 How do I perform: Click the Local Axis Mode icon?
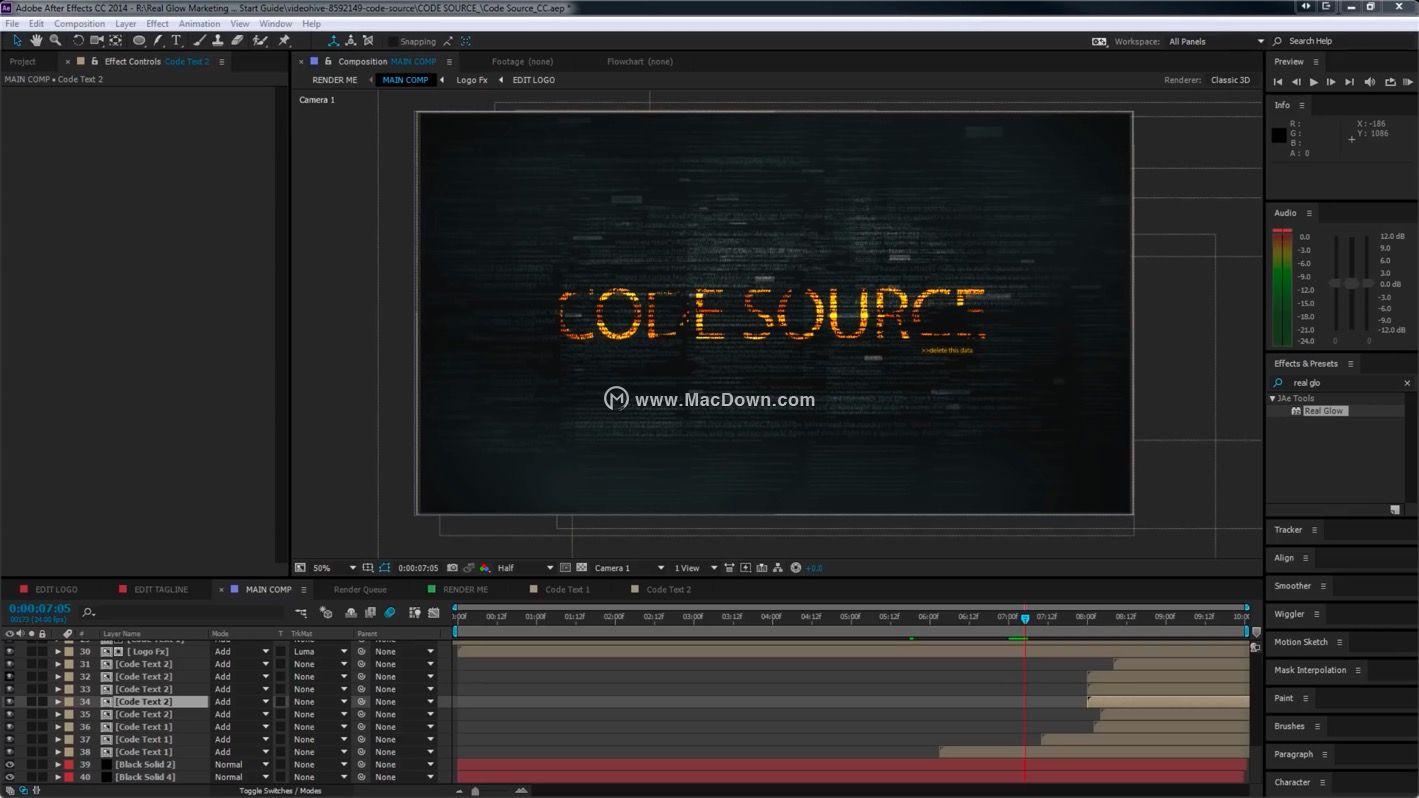point(333,41)
